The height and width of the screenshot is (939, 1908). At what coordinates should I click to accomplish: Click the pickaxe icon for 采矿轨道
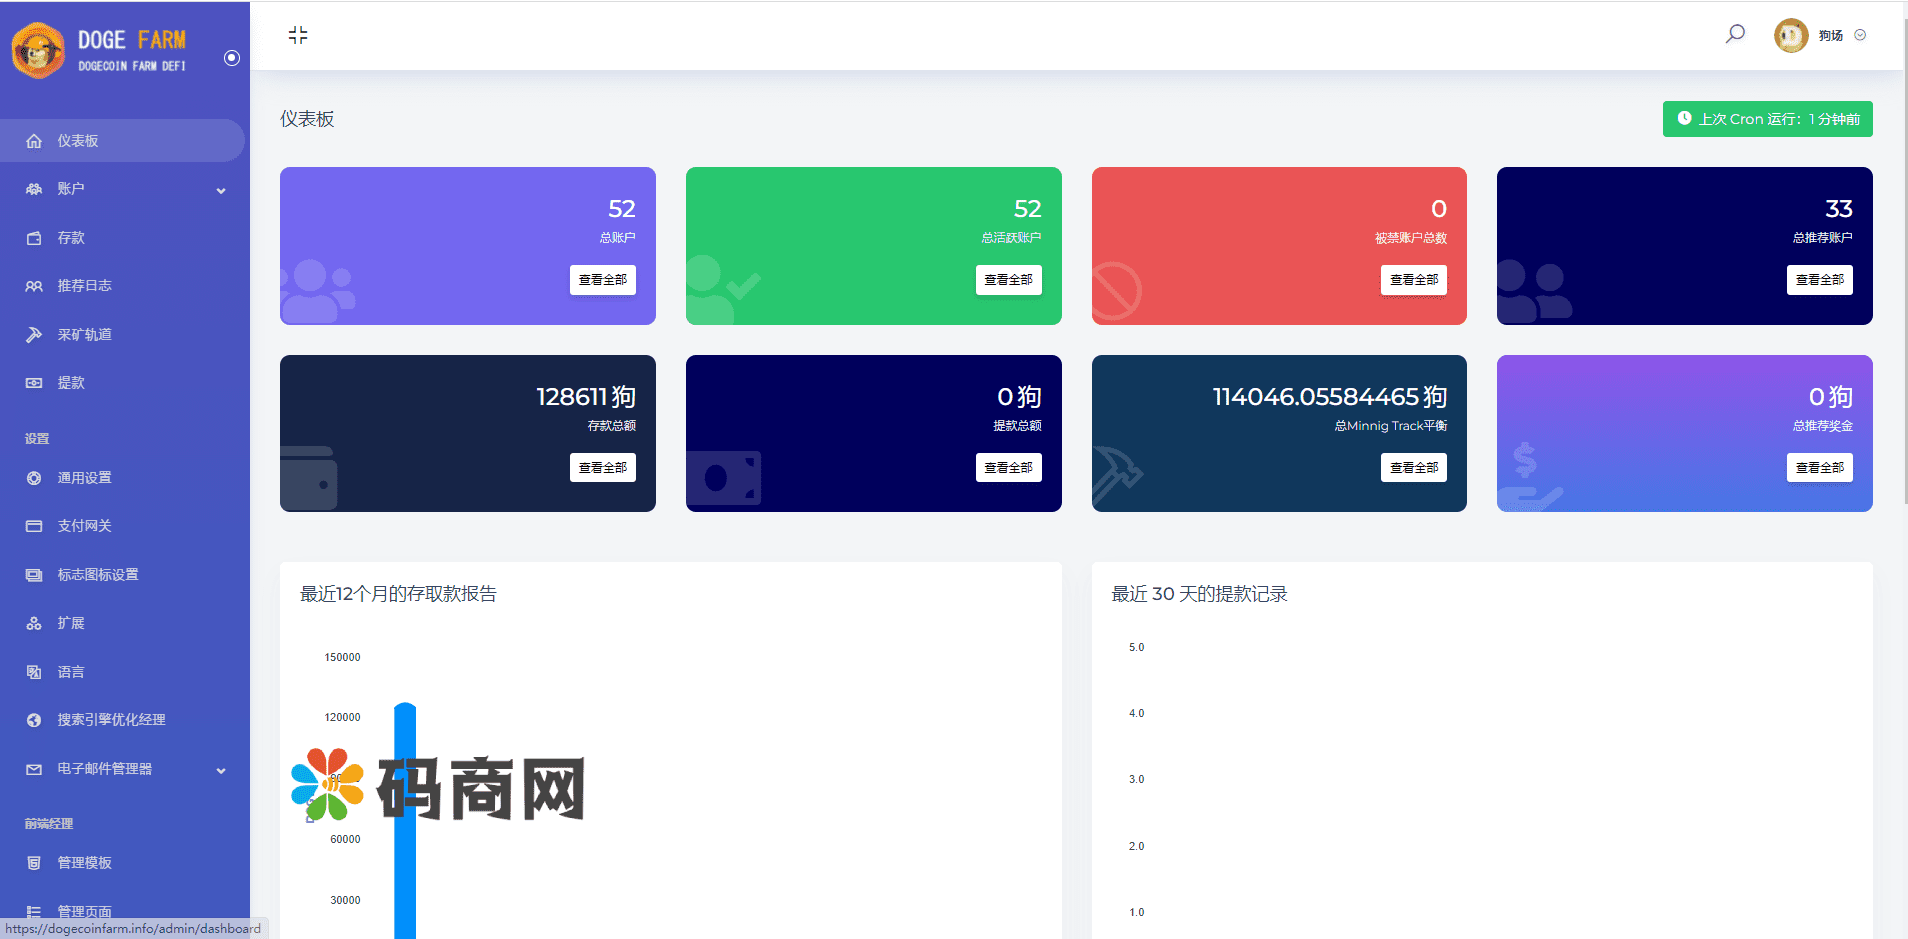pos(34,335)
